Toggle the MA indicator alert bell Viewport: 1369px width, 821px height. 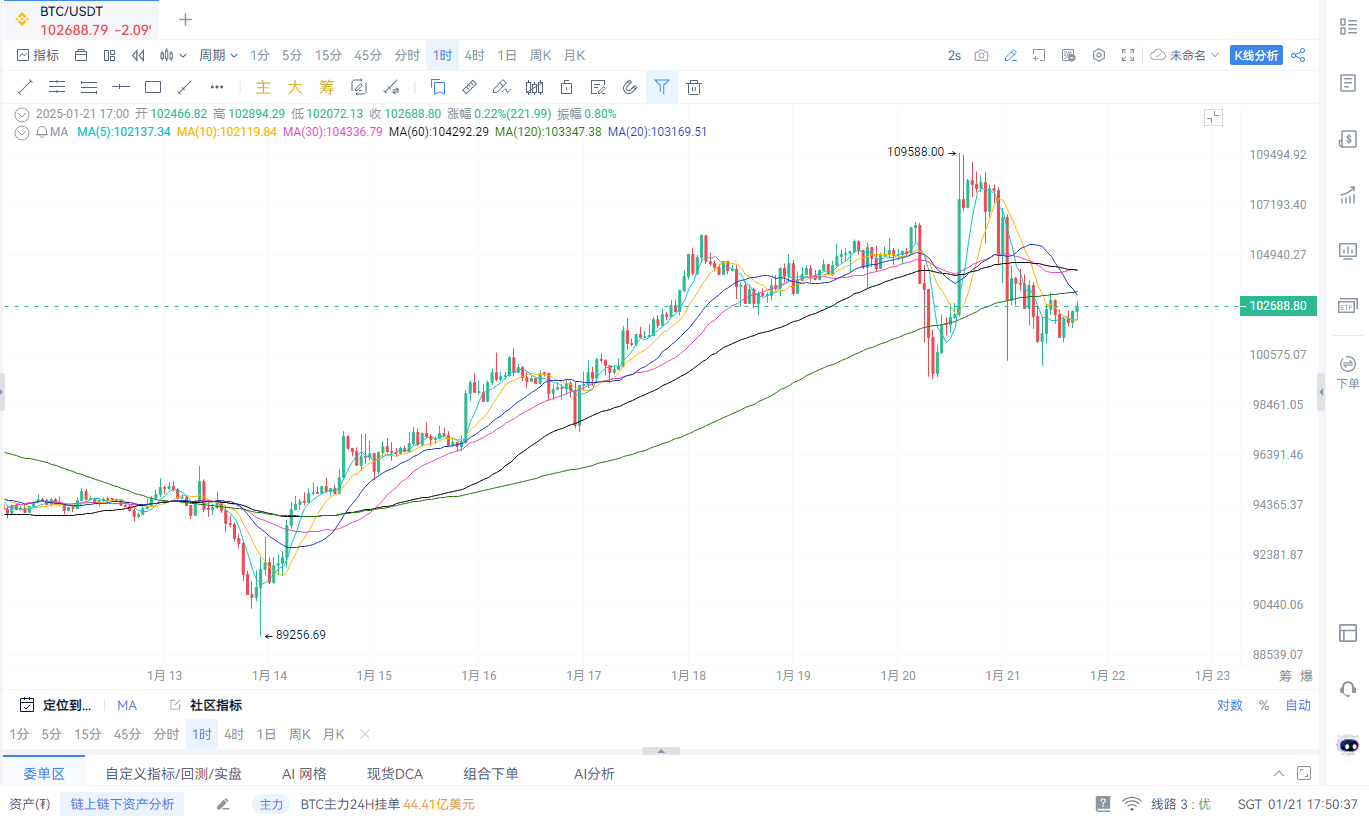pyautogui.click(x=41, y=132)
